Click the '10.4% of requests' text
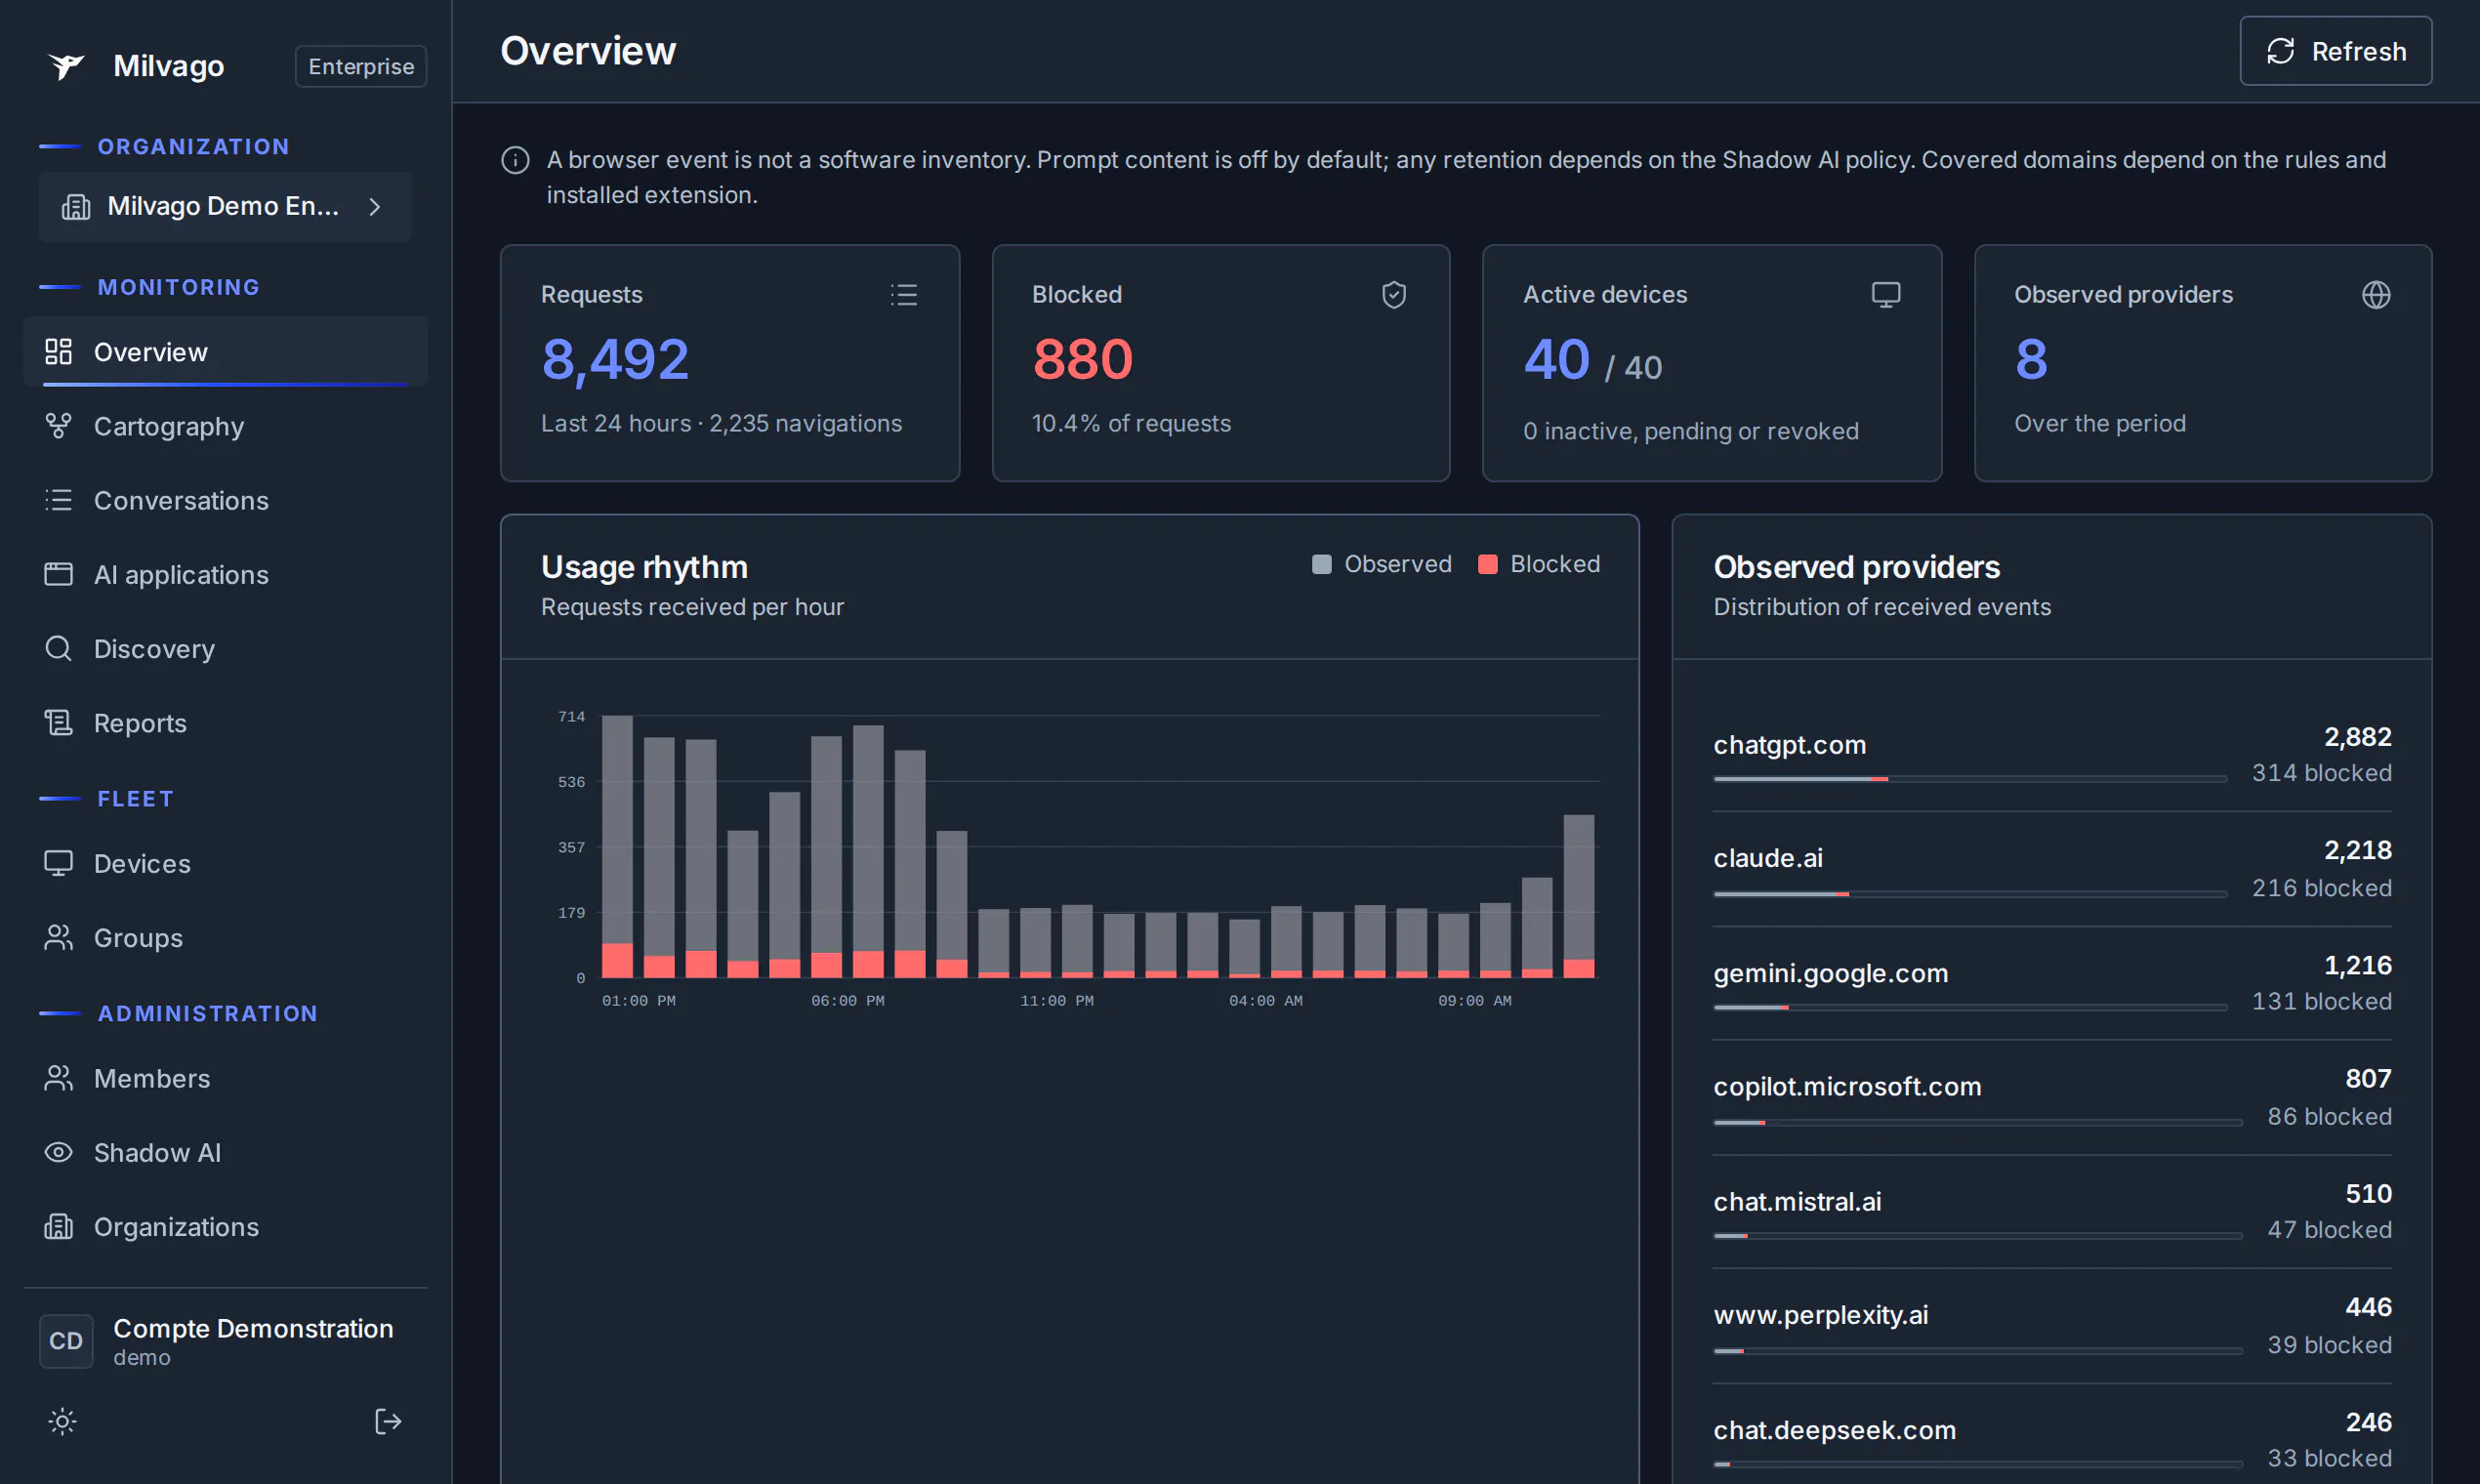This screenshot has height=1484, width=2480. pos(1131,424)
